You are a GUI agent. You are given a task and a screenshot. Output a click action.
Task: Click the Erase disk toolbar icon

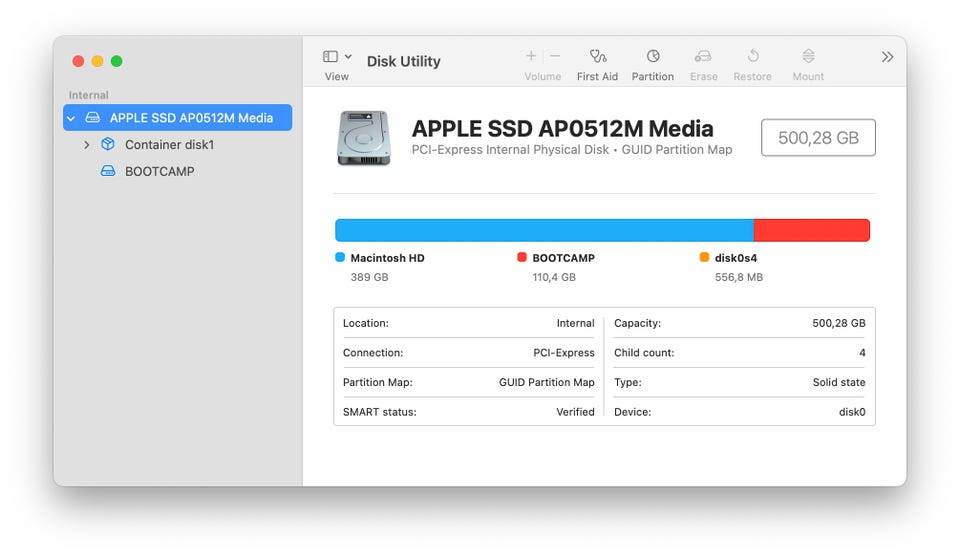pyautogui.click(x=703, y=56)
